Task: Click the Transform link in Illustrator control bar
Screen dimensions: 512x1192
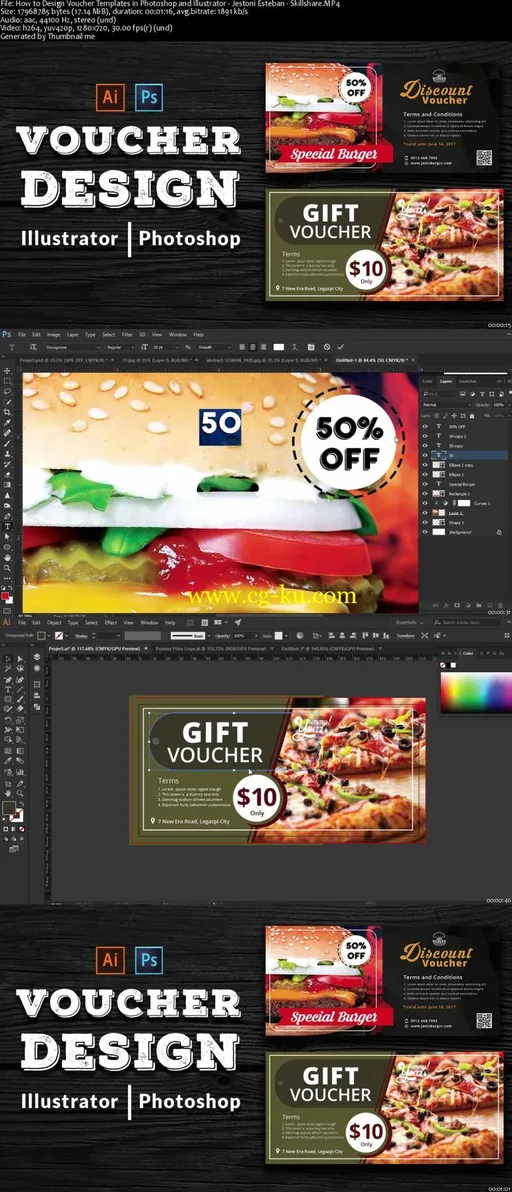Action: point(406,636)
